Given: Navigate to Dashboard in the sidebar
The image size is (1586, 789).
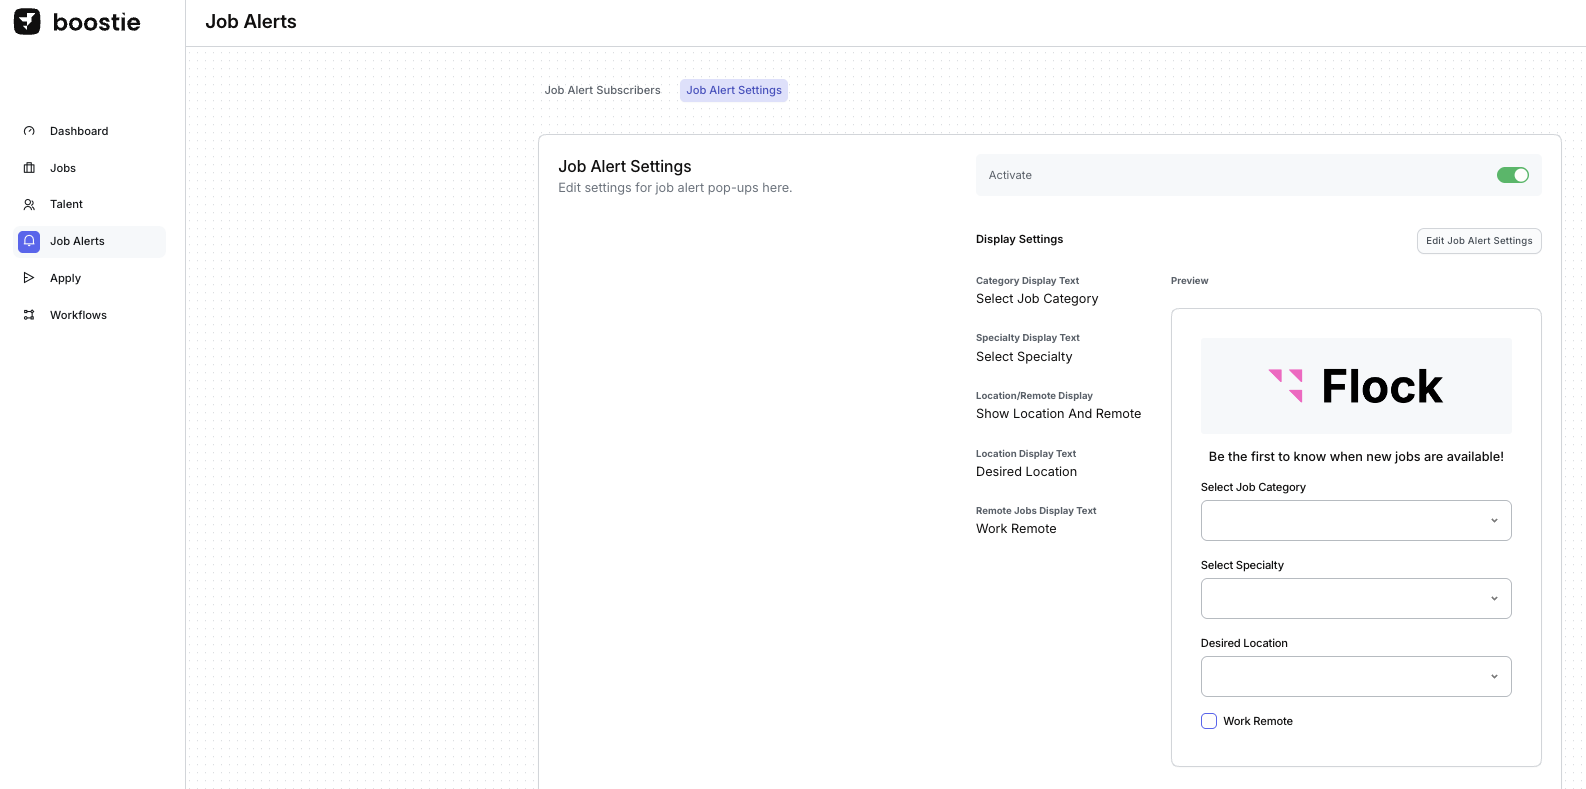Looking at the screenshot, I should click(79, 131).
